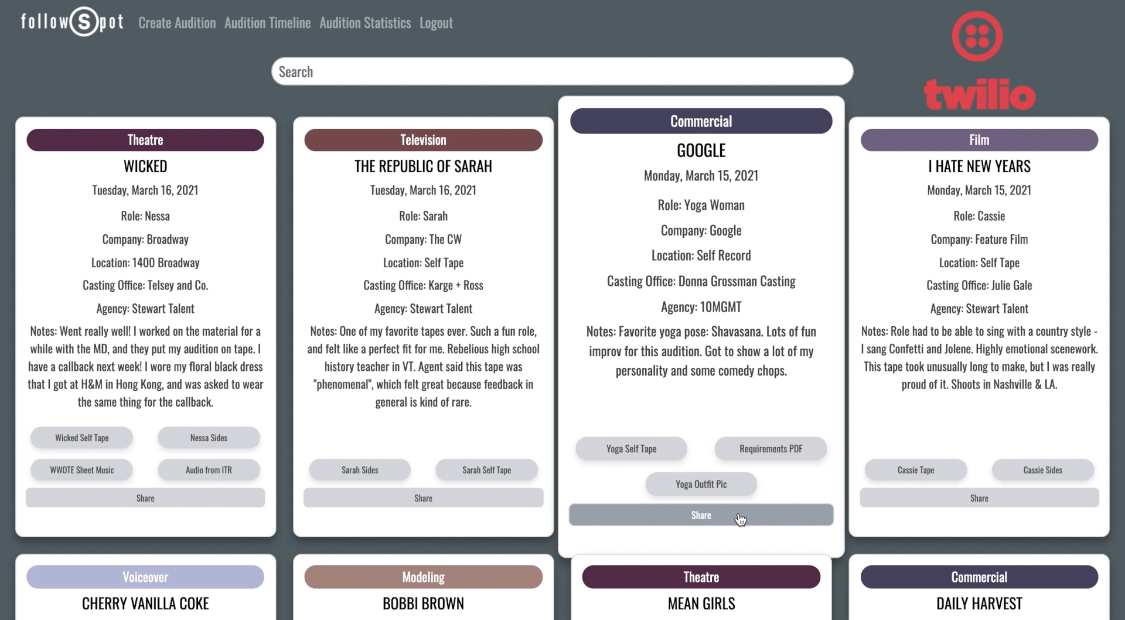Click 'Company: The CW' text
The image size is (1125, 620).
[x=423, y=240]
